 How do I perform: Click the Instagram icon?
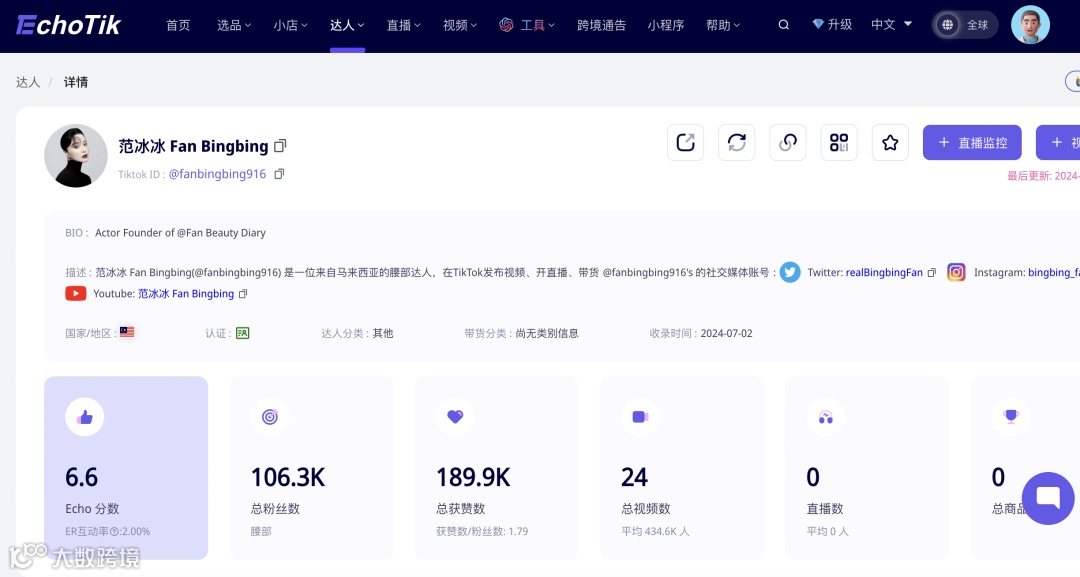coord(956,272)
